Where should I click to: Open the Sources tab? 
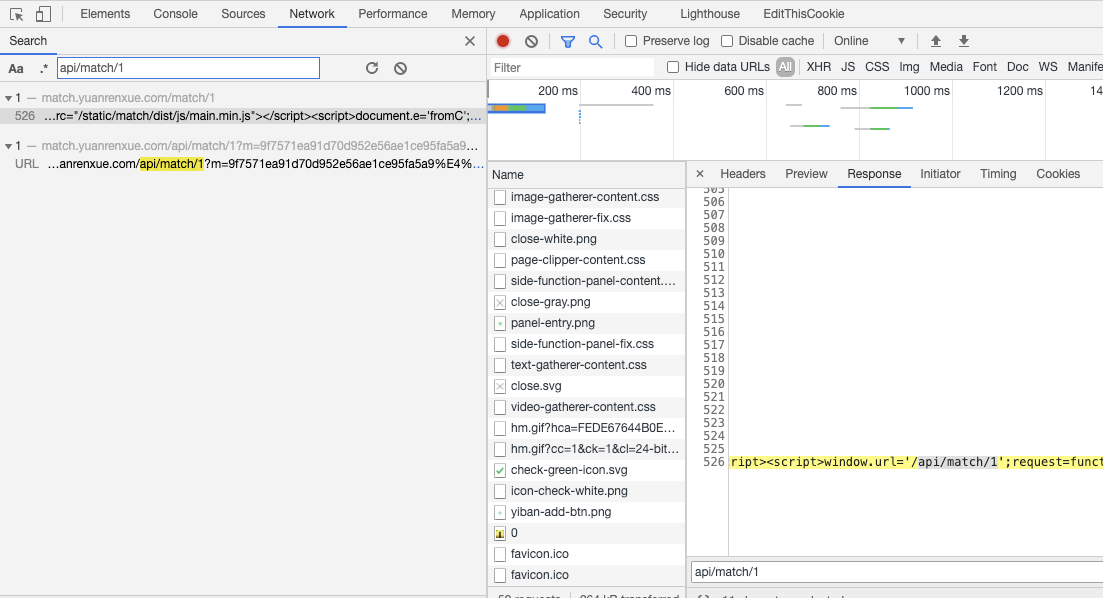pyautogui.click(x=243, y=13)
